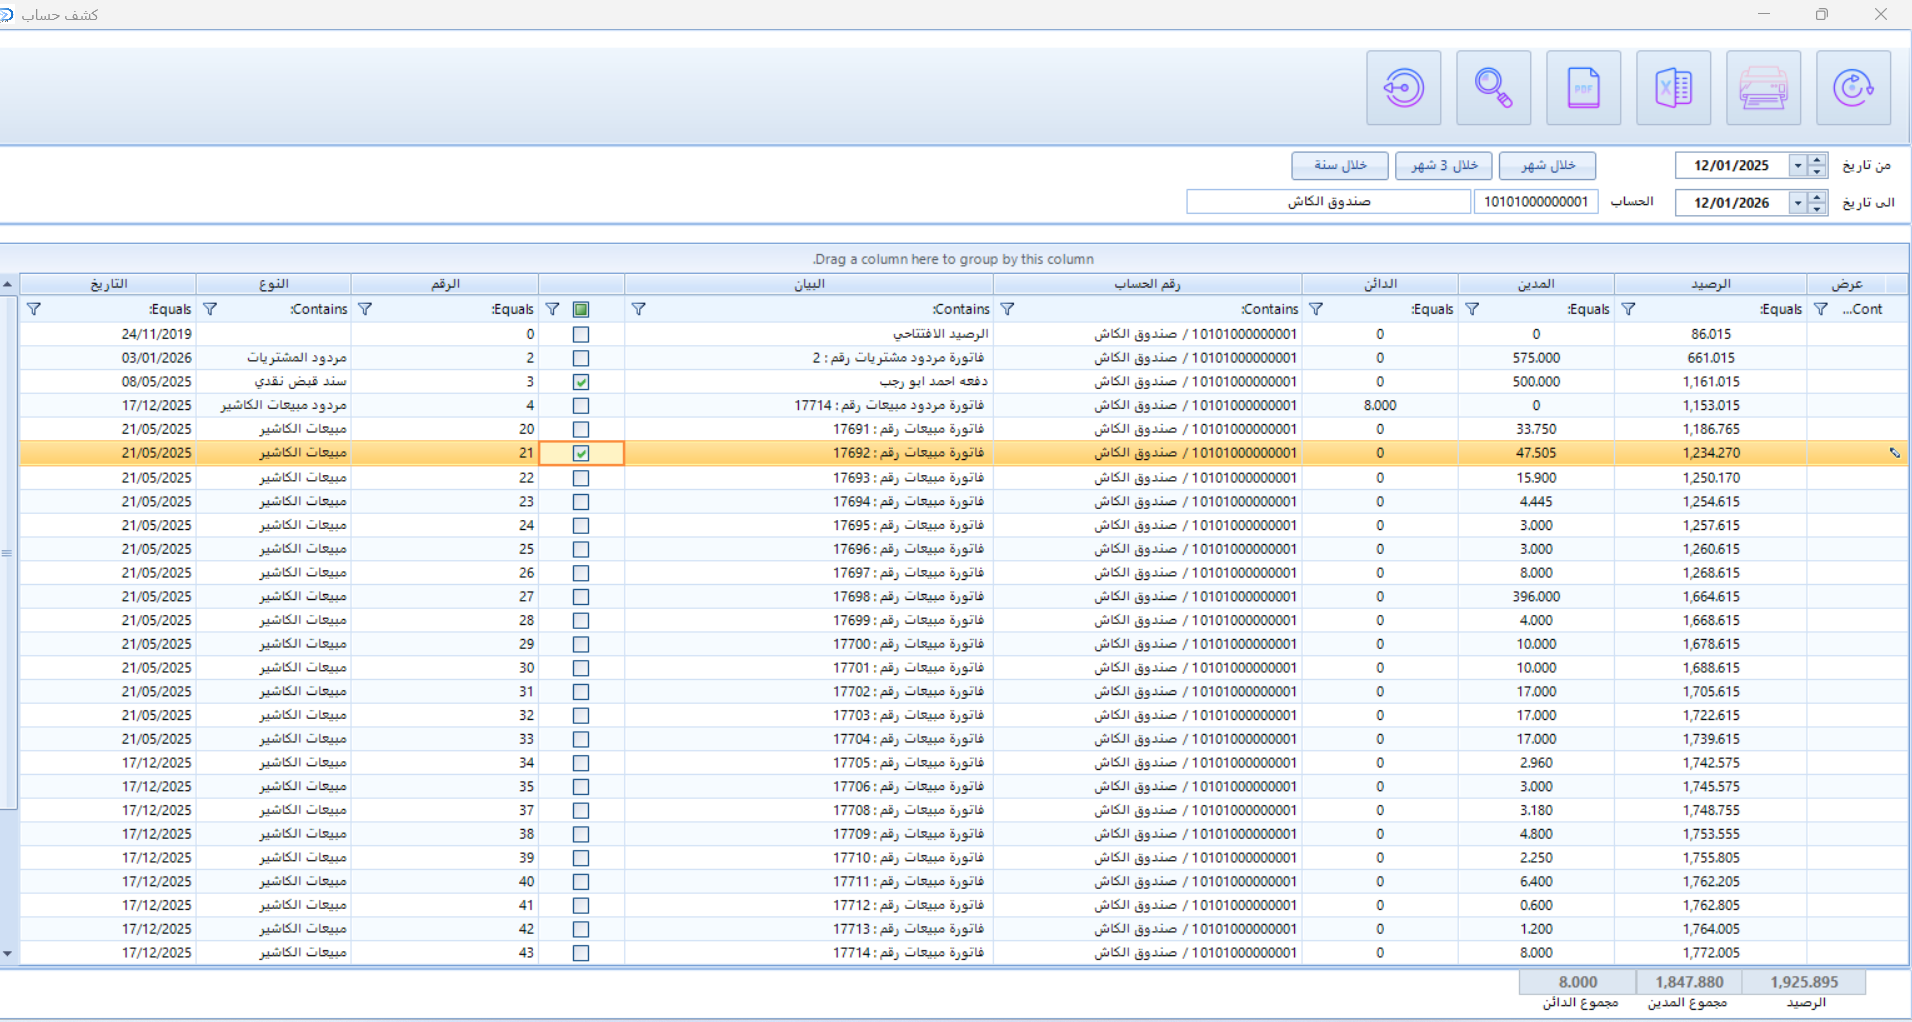Screen dimensions: 1912x1022
Task: Print the account statement
Action: (x=1763, y=88)
